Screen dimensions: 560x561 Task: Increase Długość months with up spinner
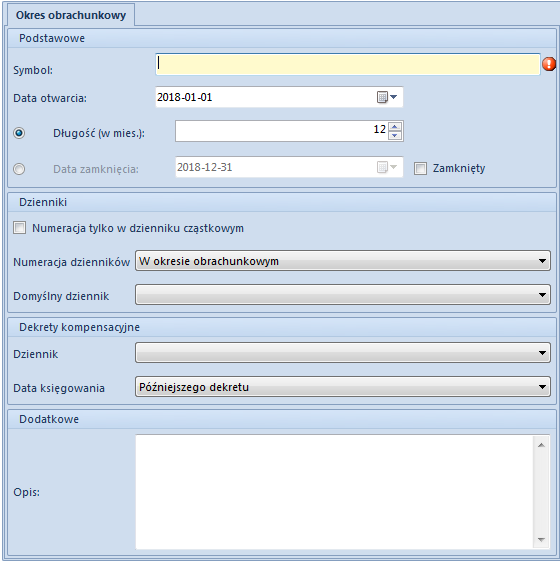(x=395, y=127)
